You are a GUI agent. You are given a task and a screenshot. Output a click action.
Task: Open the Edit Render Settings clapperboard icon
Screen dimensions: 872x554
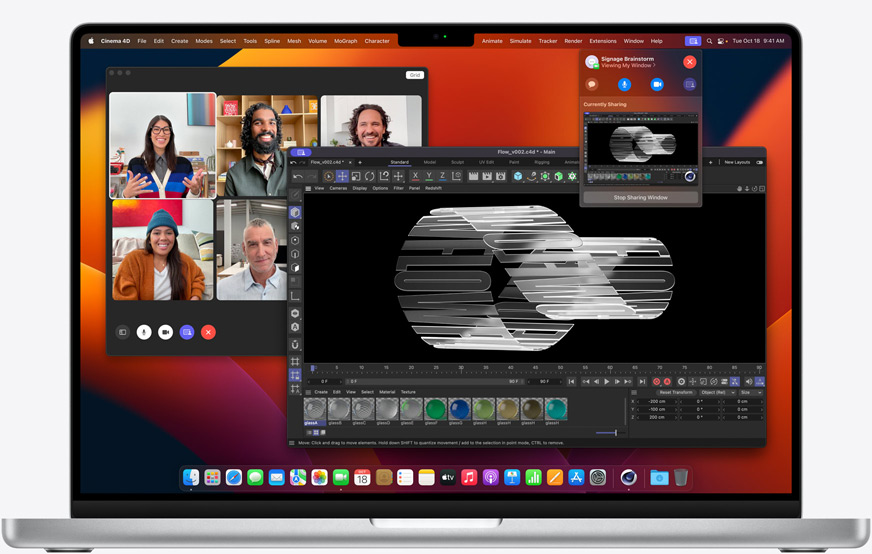[501, 176]
